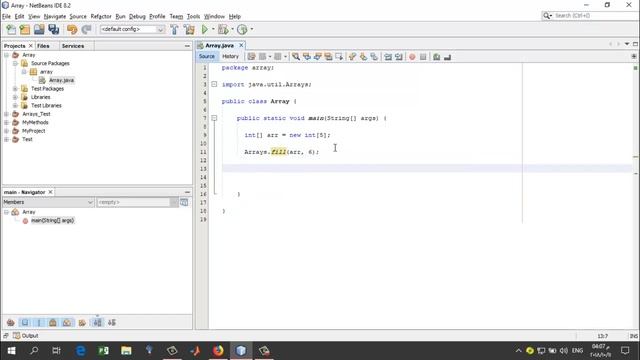Select the Array.java editor tab
The image size is (640, 360).
point(219,45)
